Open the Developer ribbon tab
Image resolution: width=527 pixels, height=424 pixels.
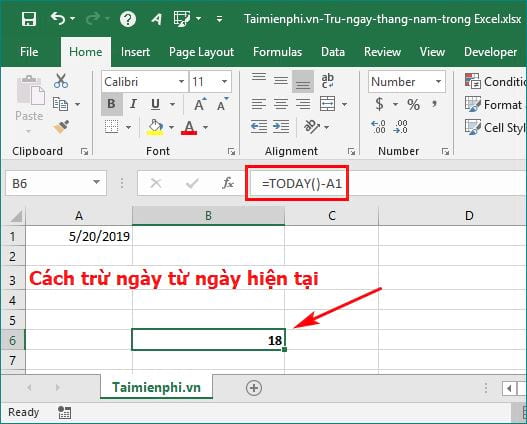(x=490, y=52)
